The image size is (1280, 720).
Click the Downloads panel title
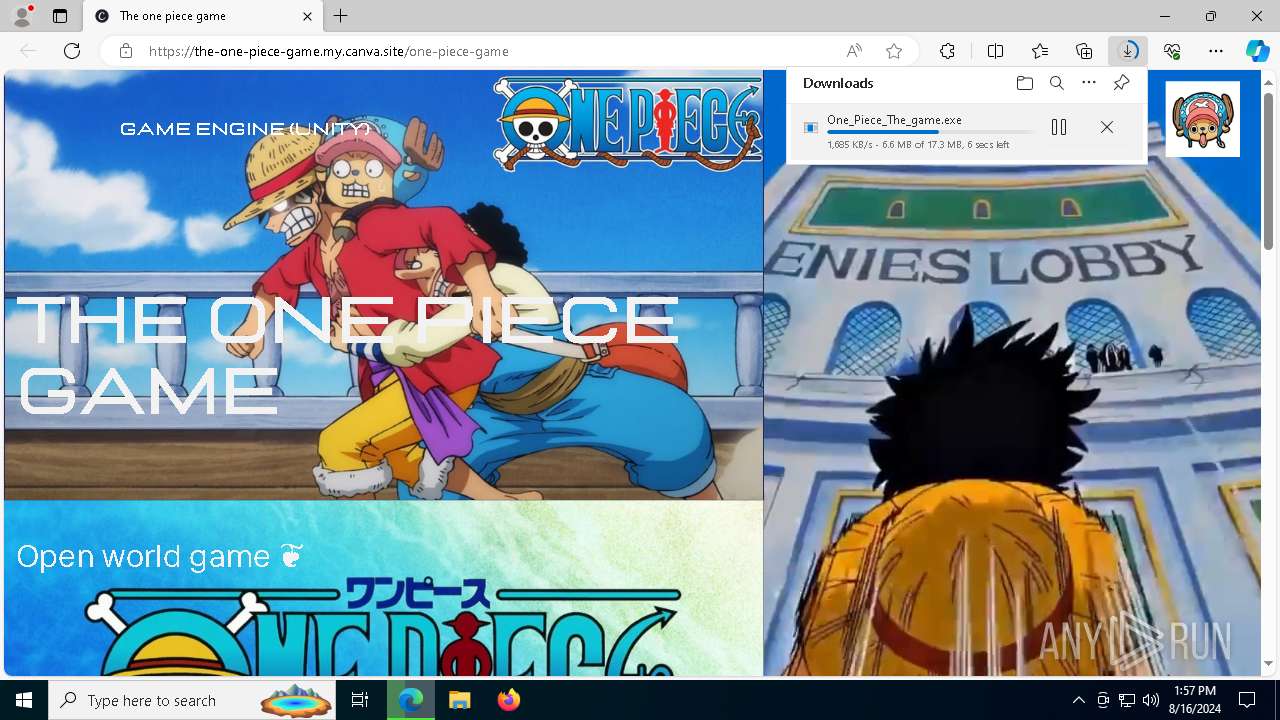[838, 83]
